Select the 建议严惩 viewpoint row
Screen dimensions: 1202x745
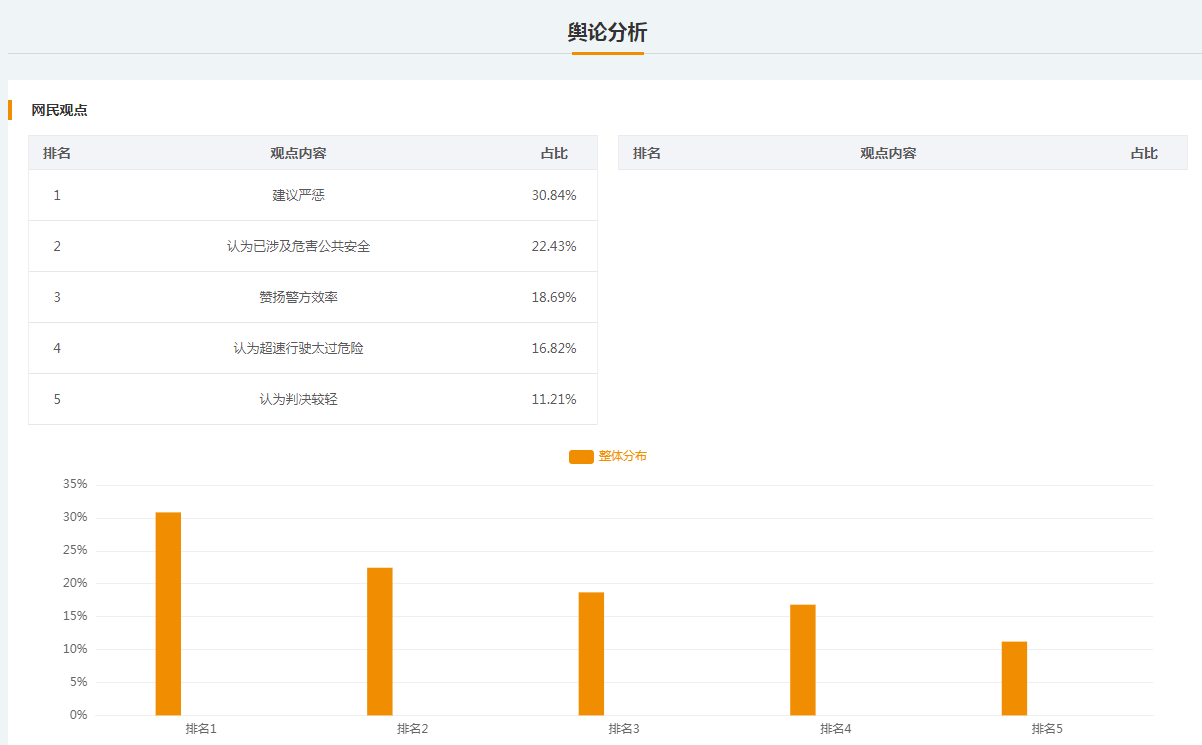click(x=313, y=195)
